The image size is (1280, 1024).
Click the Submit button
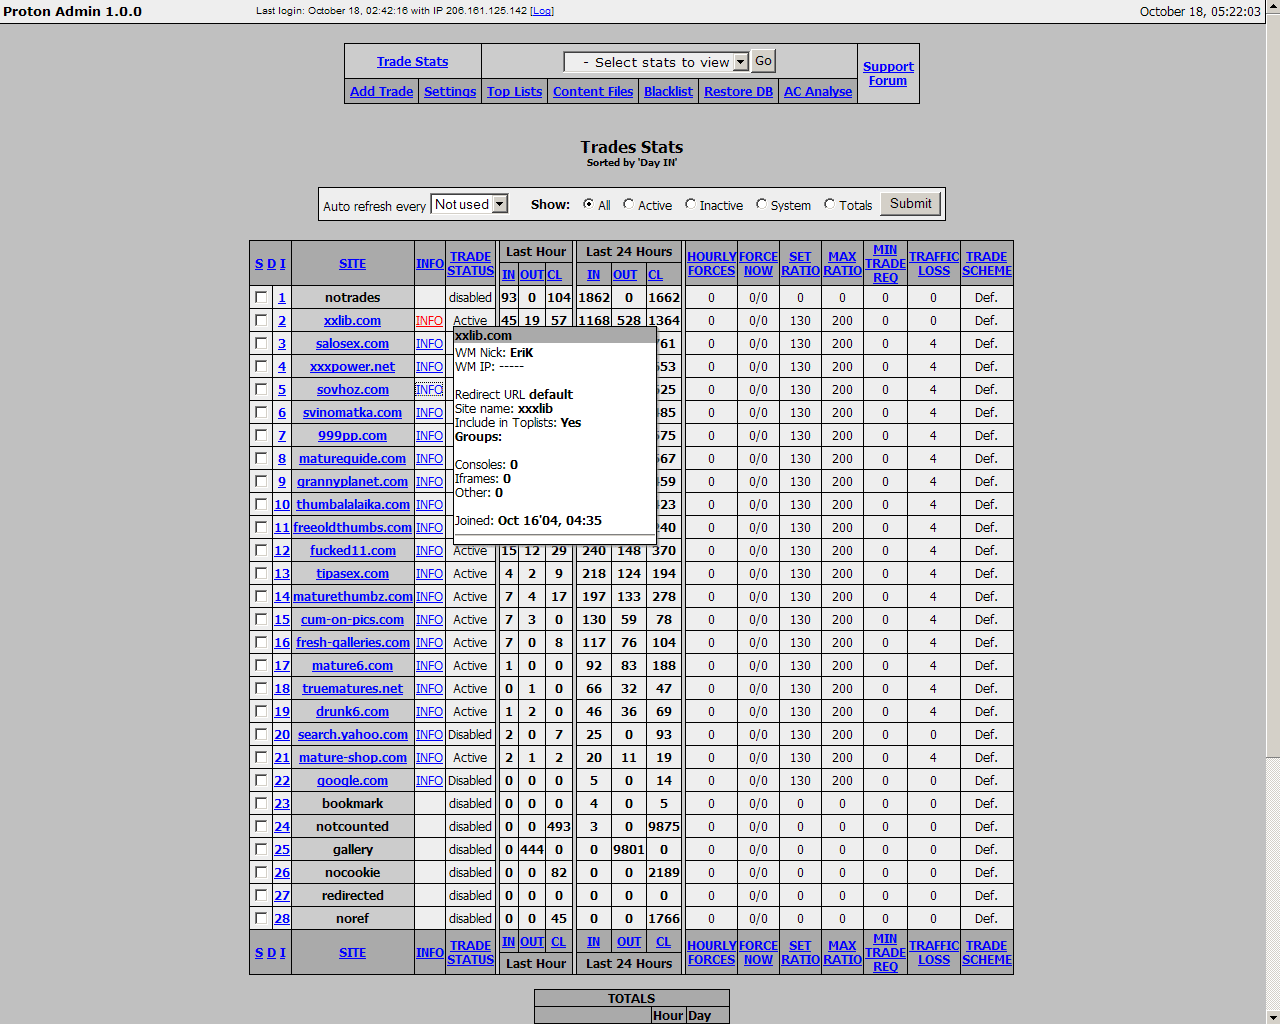[x=910, y=203]
